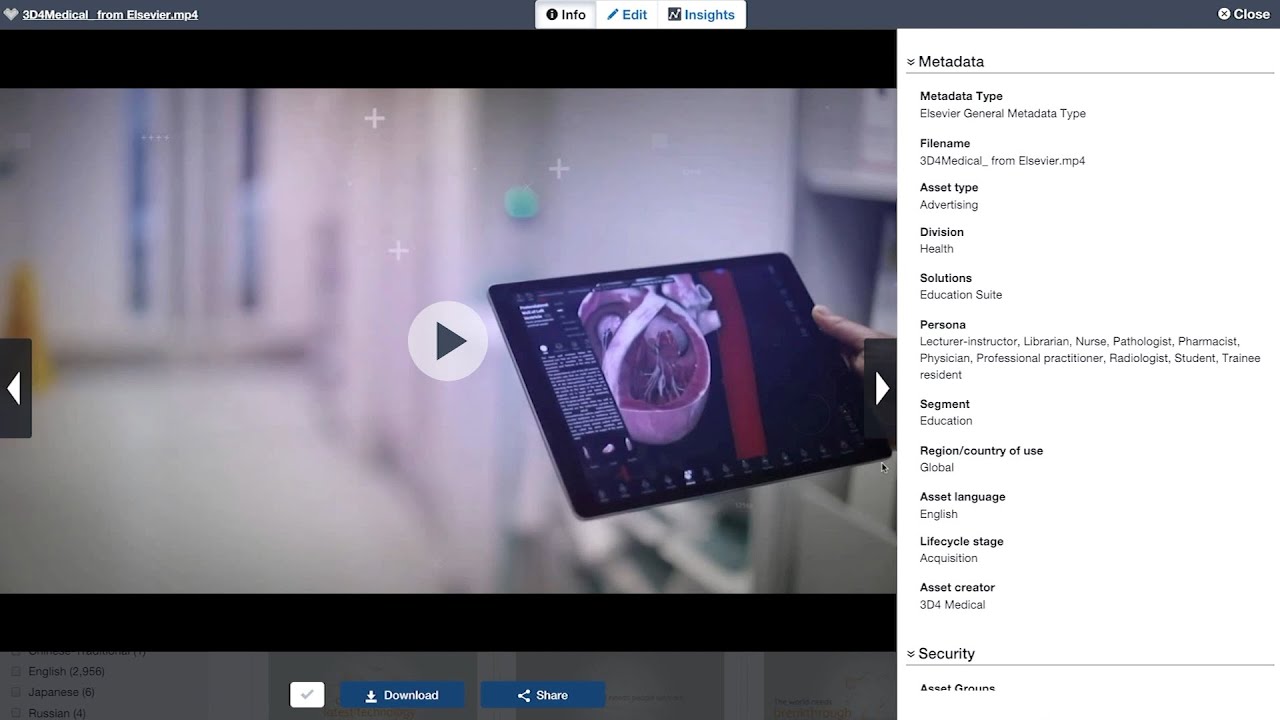Click the 'English' asset language value
1280x720 pixels.
(x=939, y=514)
